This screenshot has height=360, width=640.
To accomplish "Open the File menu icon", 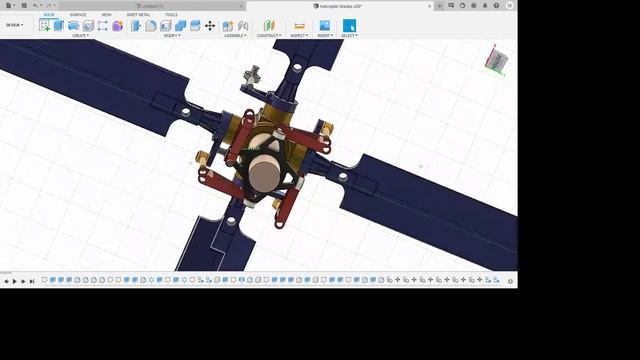I will point(9,6).
